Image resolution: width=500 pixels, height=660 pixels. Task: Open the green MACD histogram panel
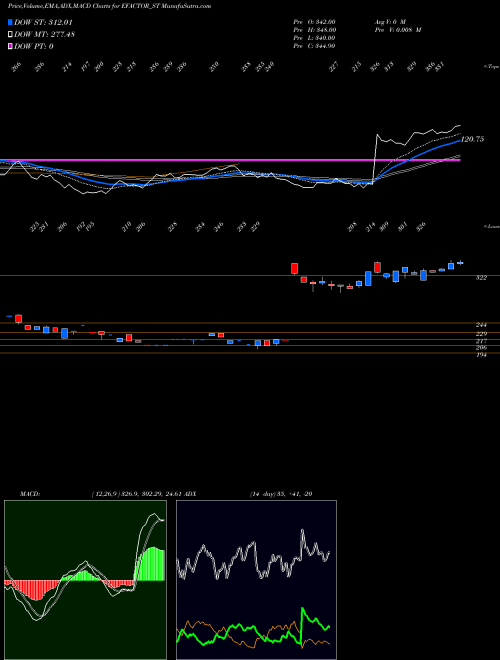coord(85,580)
